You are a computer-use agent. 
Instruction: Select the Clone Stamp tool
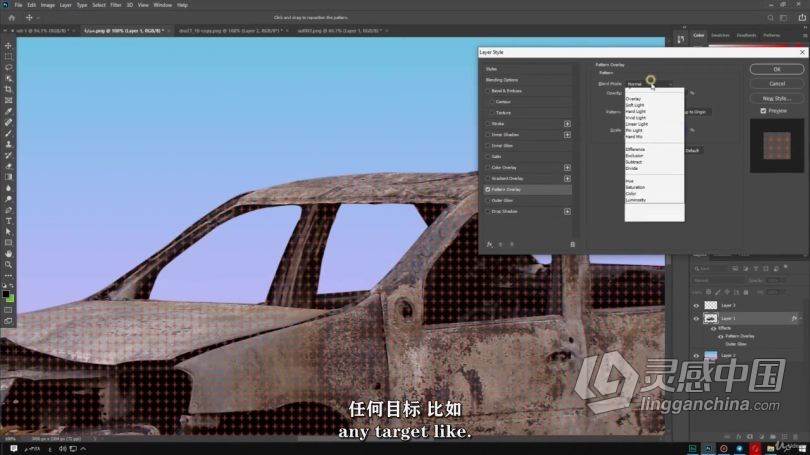[8, 144]
